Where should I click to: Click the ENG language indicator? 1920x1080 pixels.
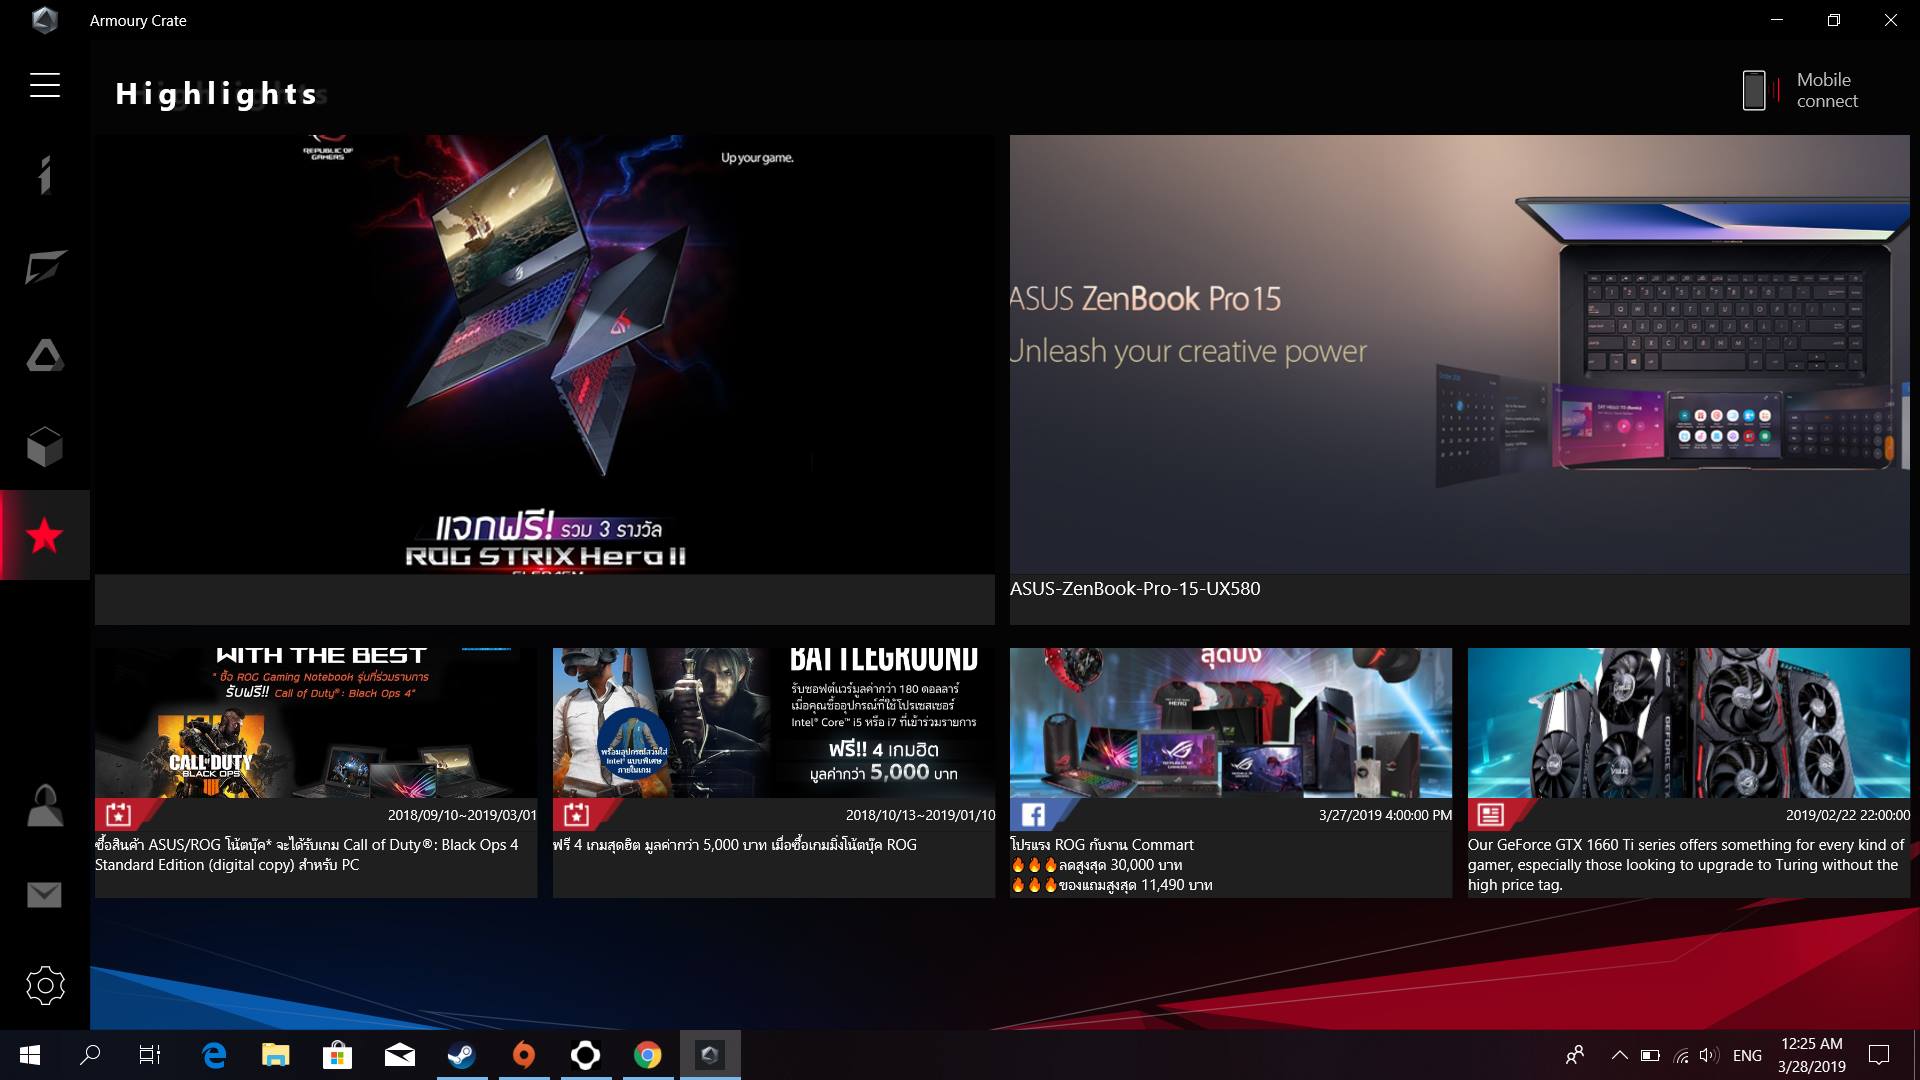point(1747,1056)
